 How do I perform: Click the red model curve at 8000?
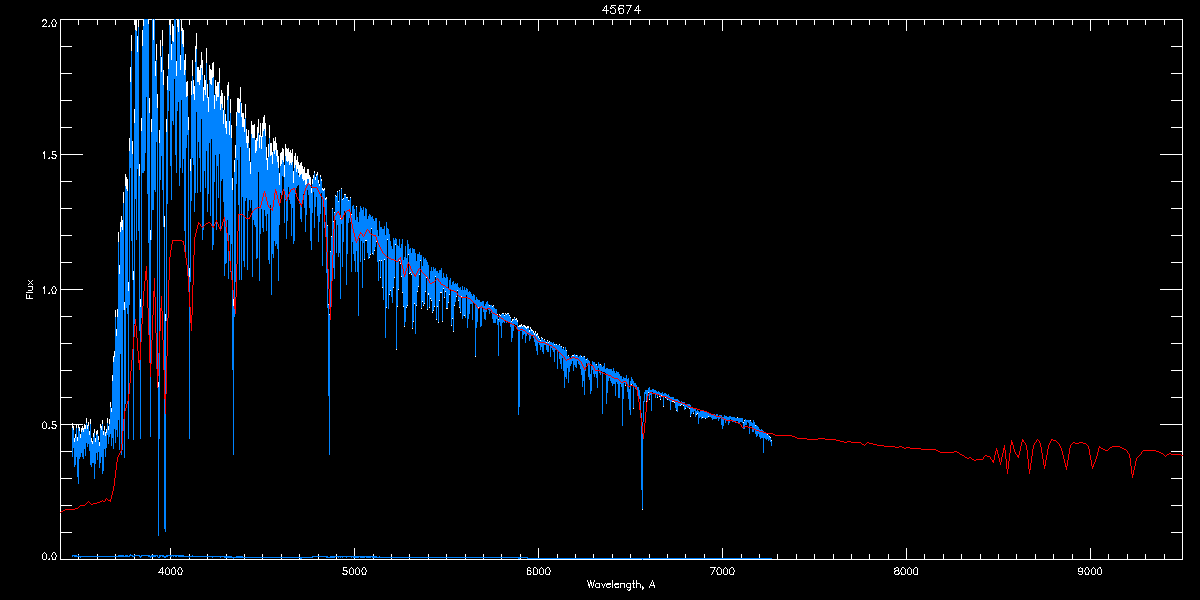click(906, 445)
